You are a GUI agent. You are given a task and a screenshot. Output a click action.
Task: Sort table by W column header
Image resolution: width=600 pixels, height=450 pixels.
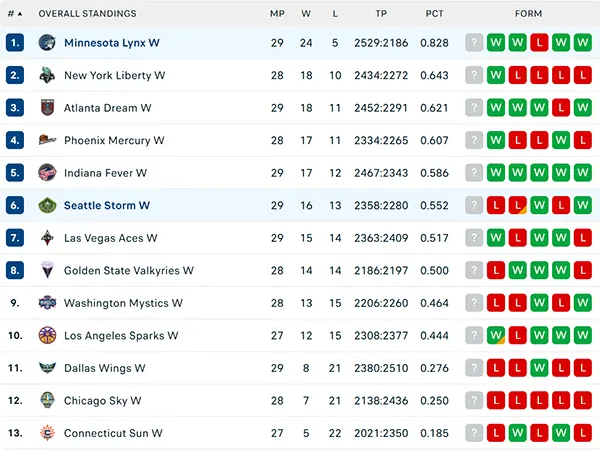pyautogui.click(x=306, y=14)
